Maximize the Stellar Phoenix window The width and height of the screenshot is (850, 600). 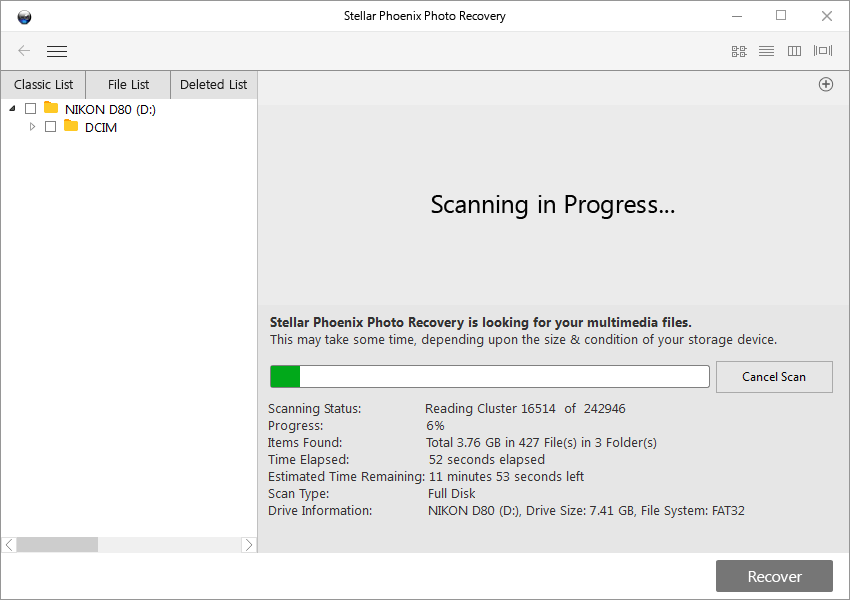[781, 15]
